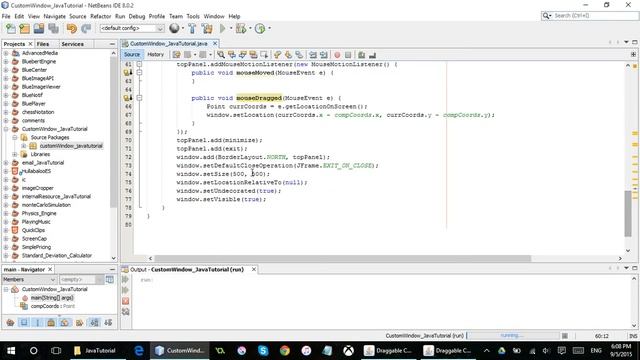Collapse the mouseDragged method code fold
640x360 pixels.
(x=139, y=98)
